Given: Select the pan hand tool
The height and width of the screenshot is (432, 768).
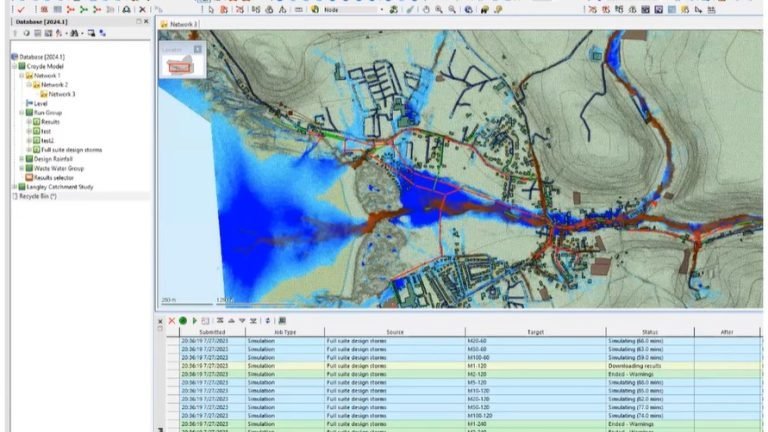Looking at the screenshot, I should (x=426, y=10).
